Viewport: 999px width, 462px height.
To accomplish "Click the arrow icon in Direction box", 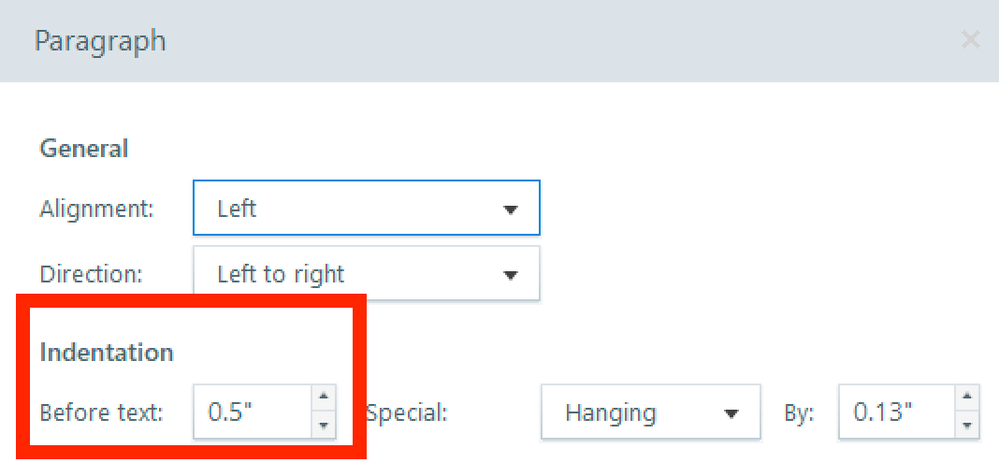I will 510,275.
